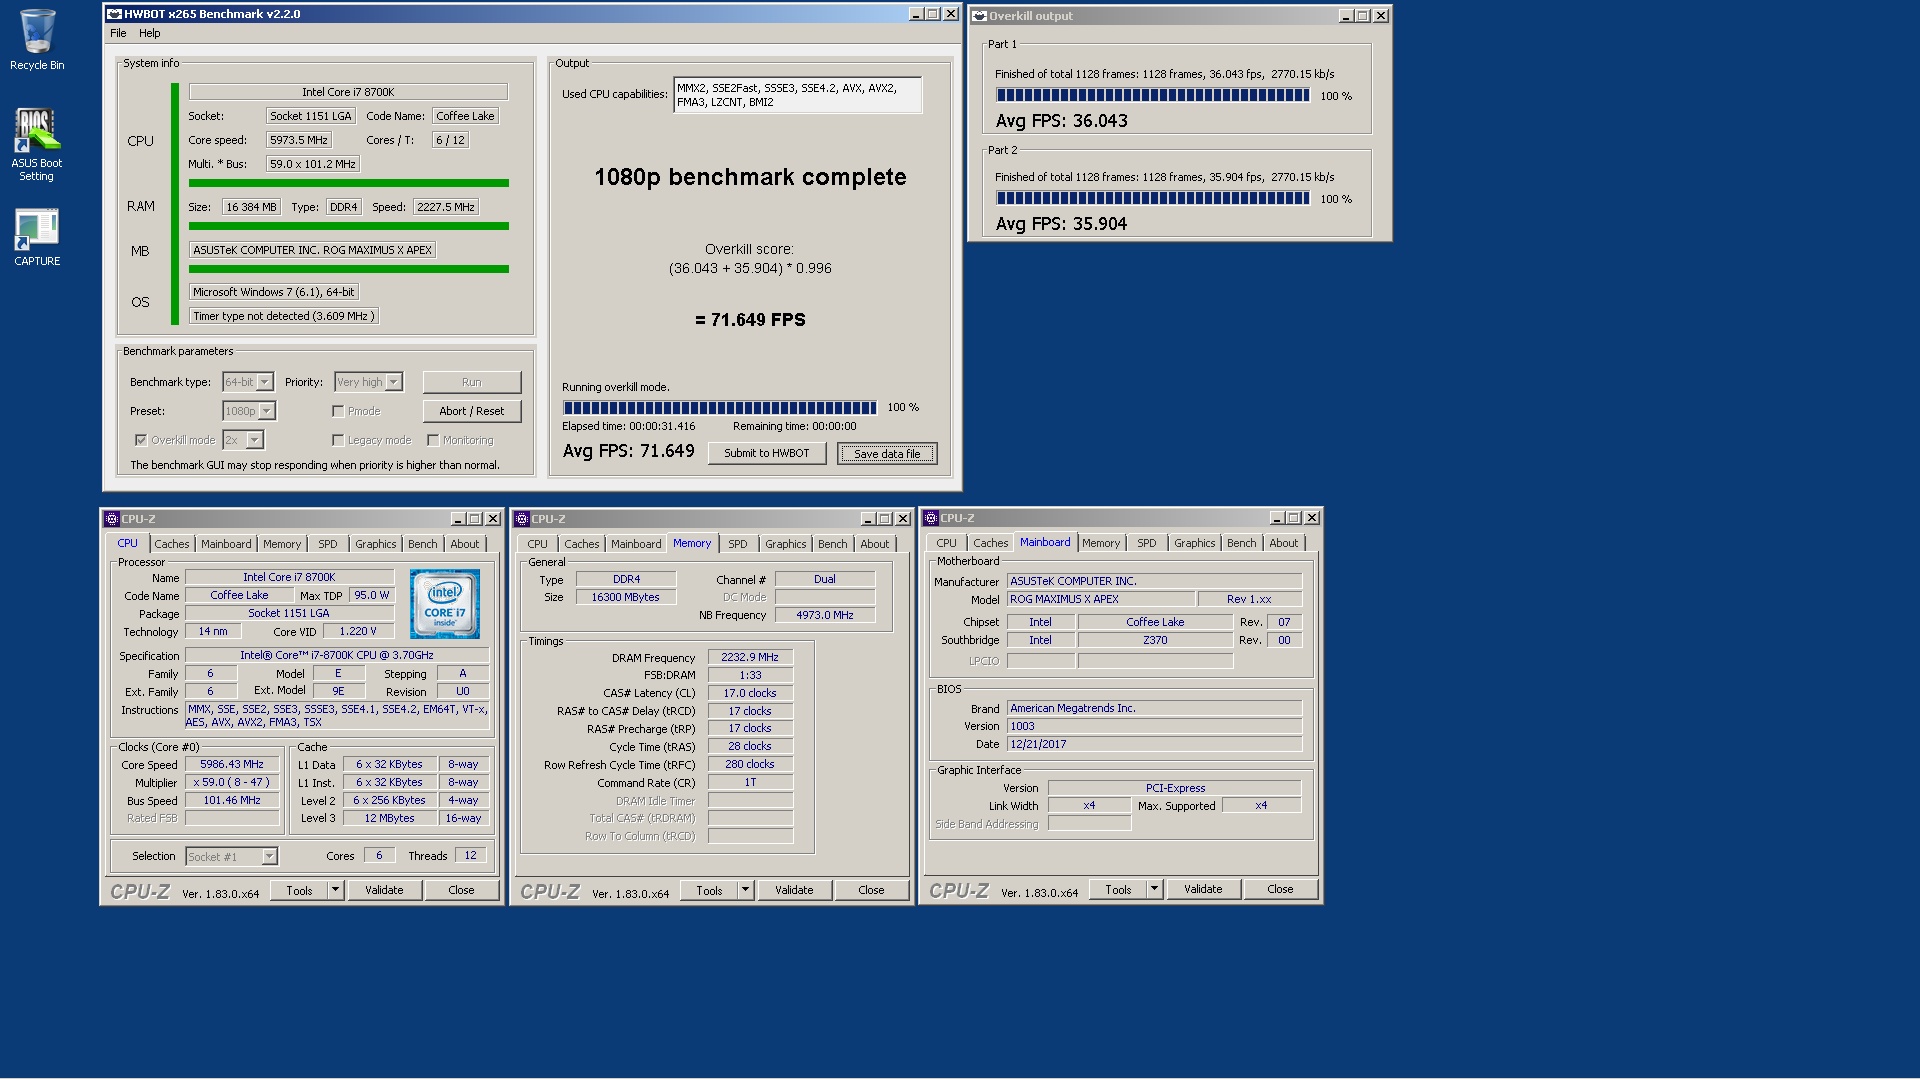Switch to Graphics tab in the CPU-Z window showing the Mainboard tab
Image resolution: width=1920 pixels, height=1080 pixels.
1195,543
